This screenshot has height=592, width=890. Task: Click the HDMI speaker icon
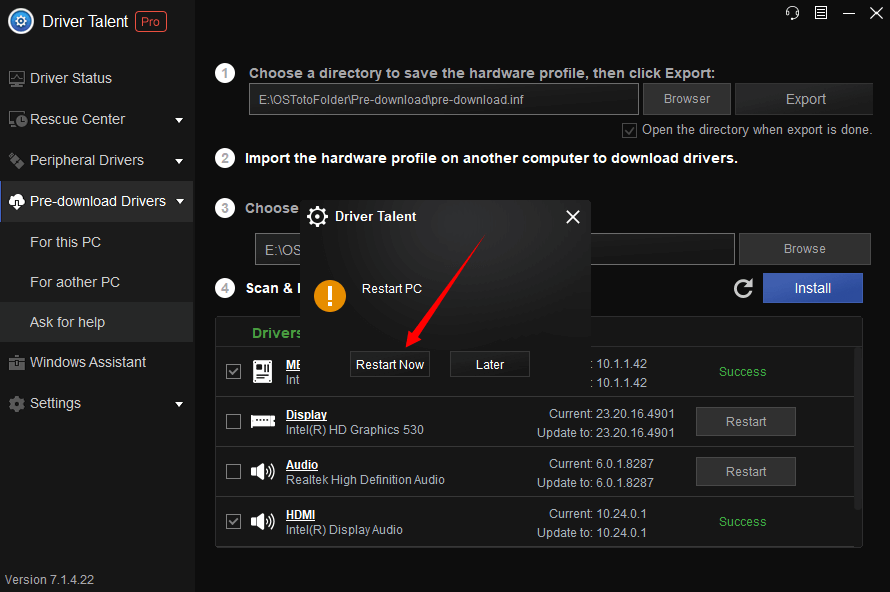pos(263,521)
